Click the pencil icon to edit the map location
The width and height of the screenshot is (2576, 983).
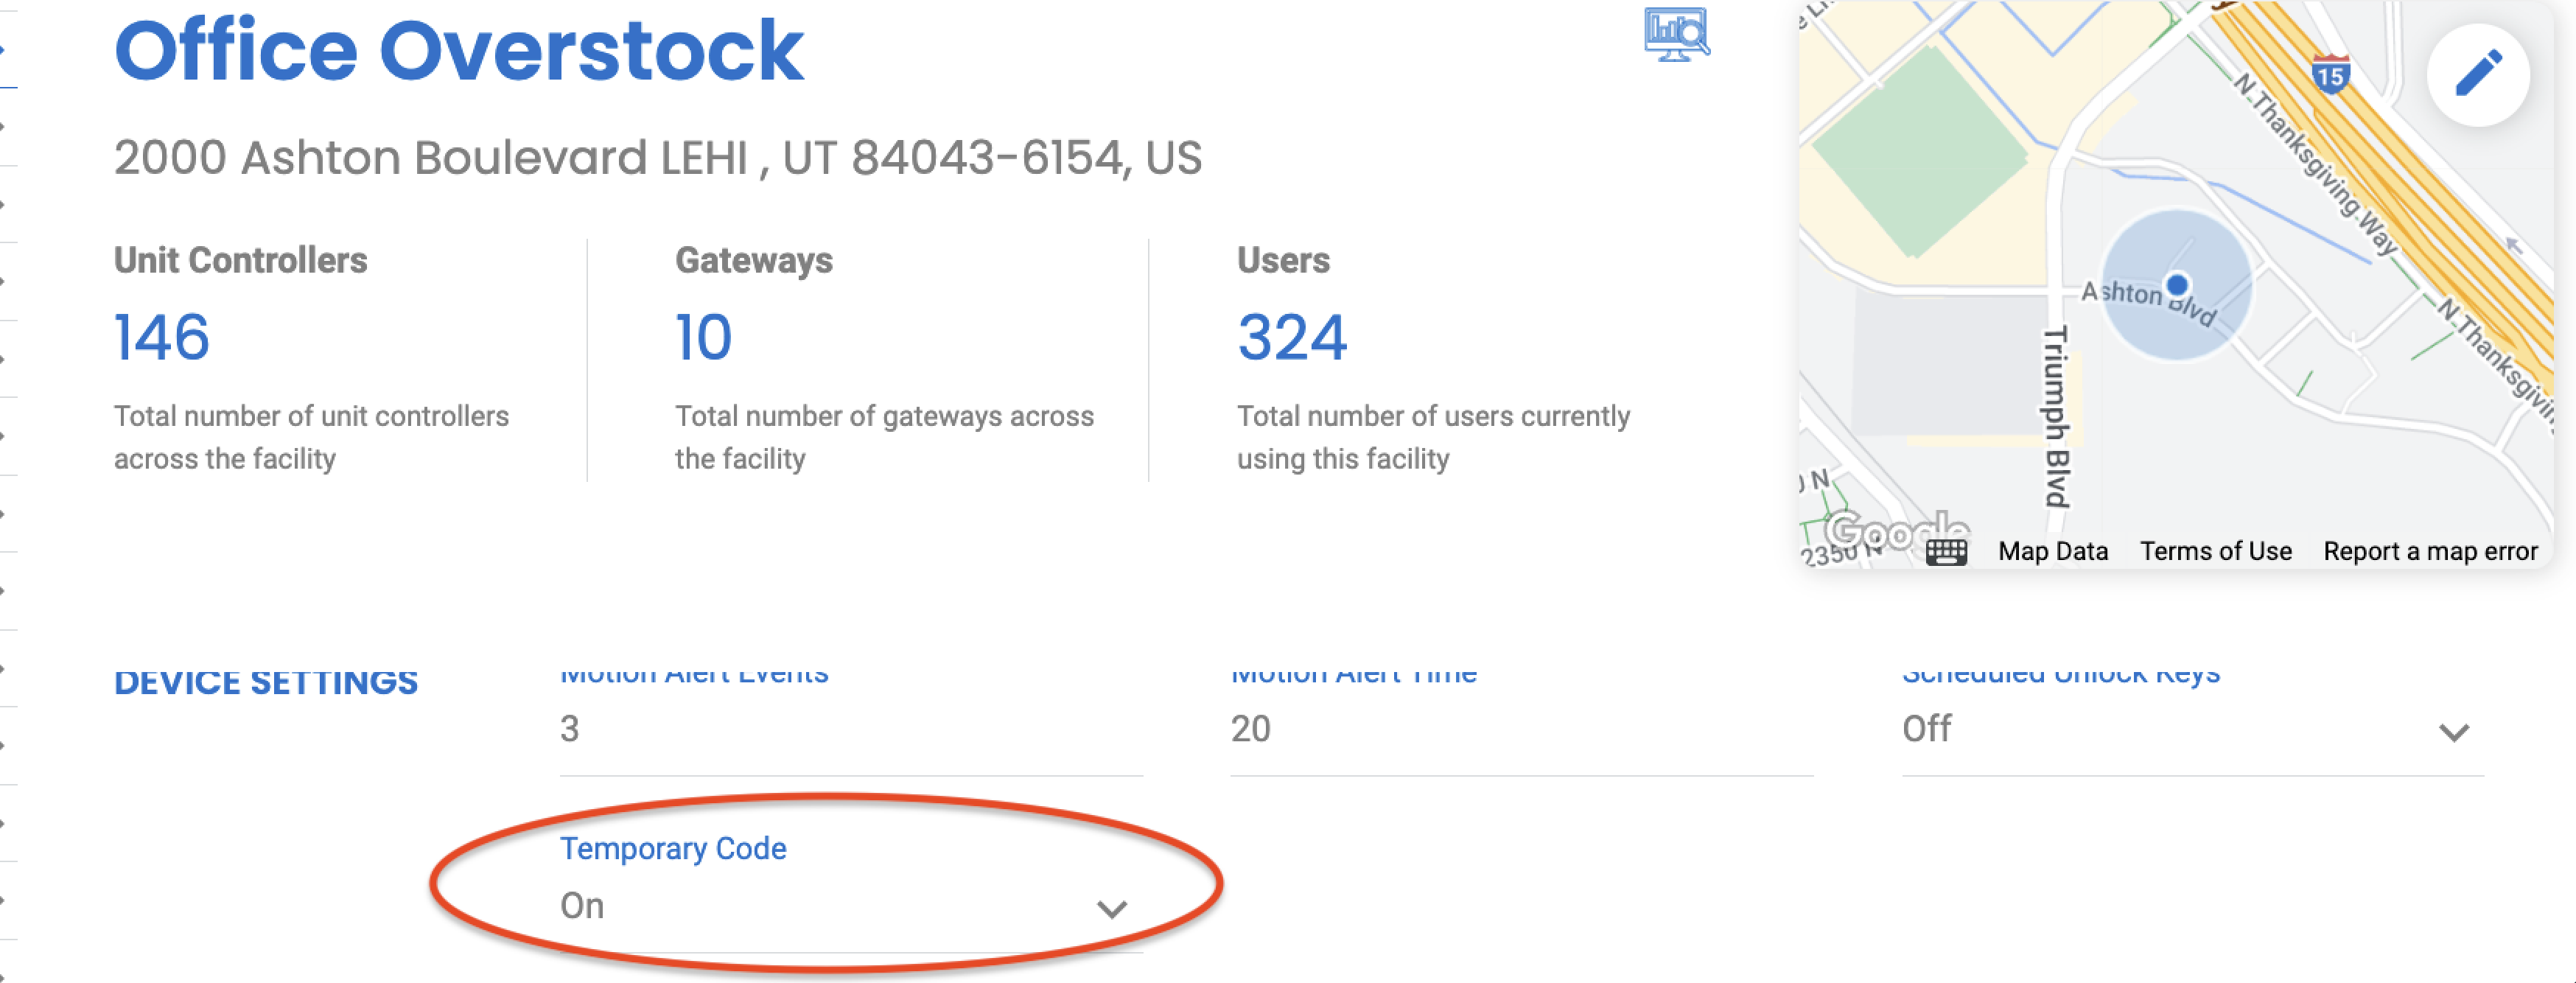2477,74
